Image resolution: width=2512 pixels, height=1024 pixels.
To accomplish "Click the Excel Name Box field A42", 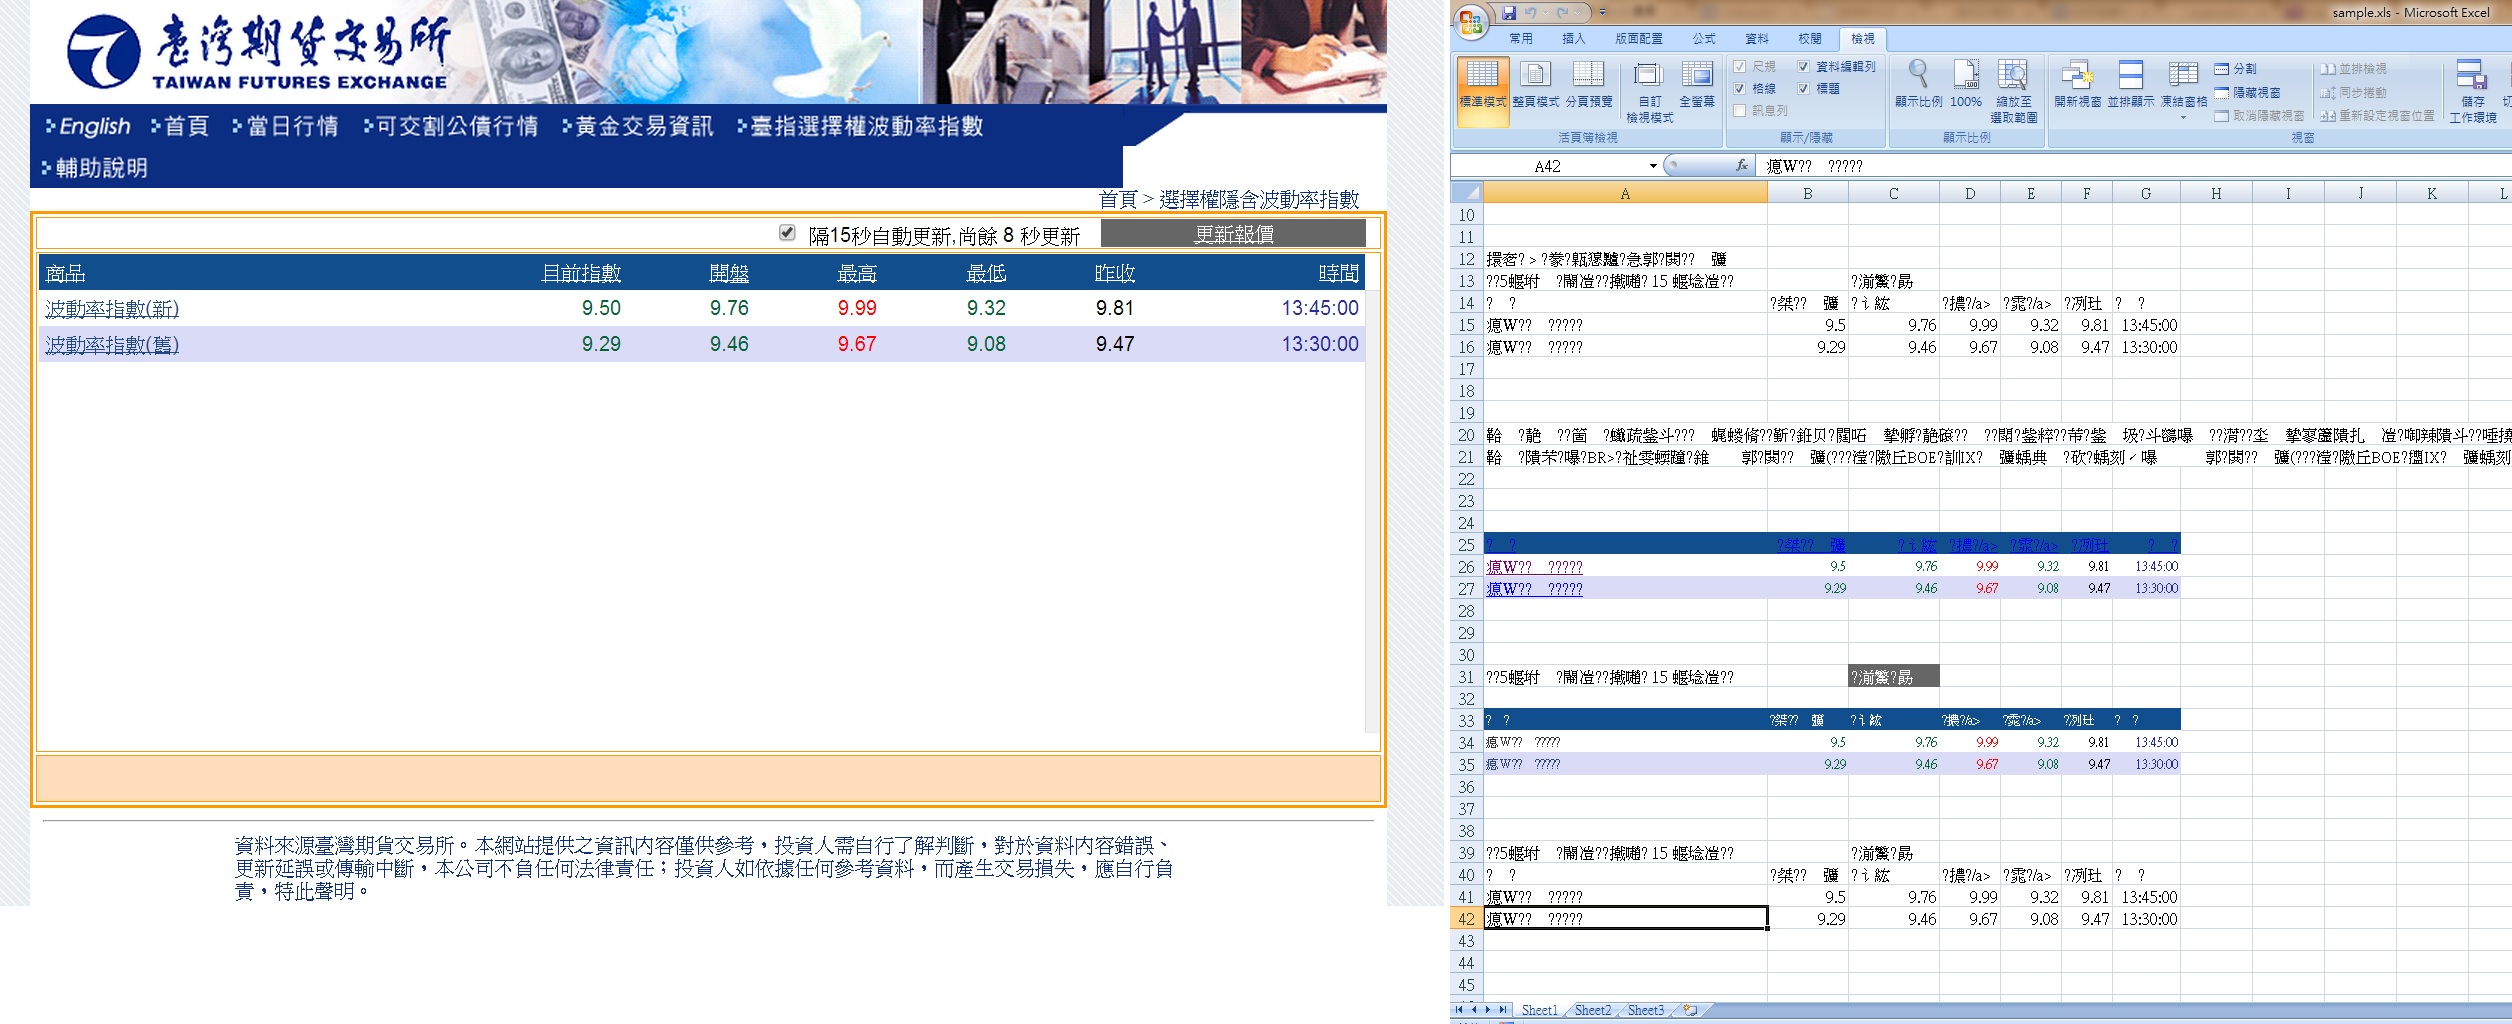I will tap(1548, 166).
